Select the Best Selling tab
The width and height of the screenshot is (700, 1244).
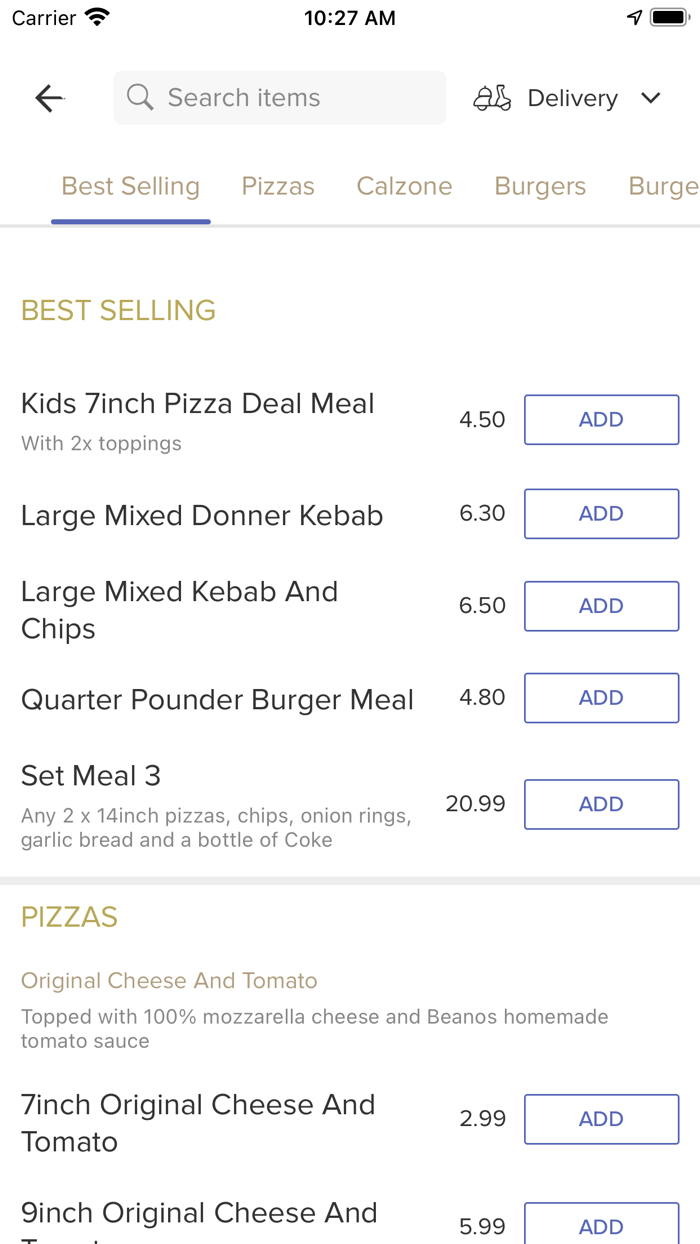point(130,186)
